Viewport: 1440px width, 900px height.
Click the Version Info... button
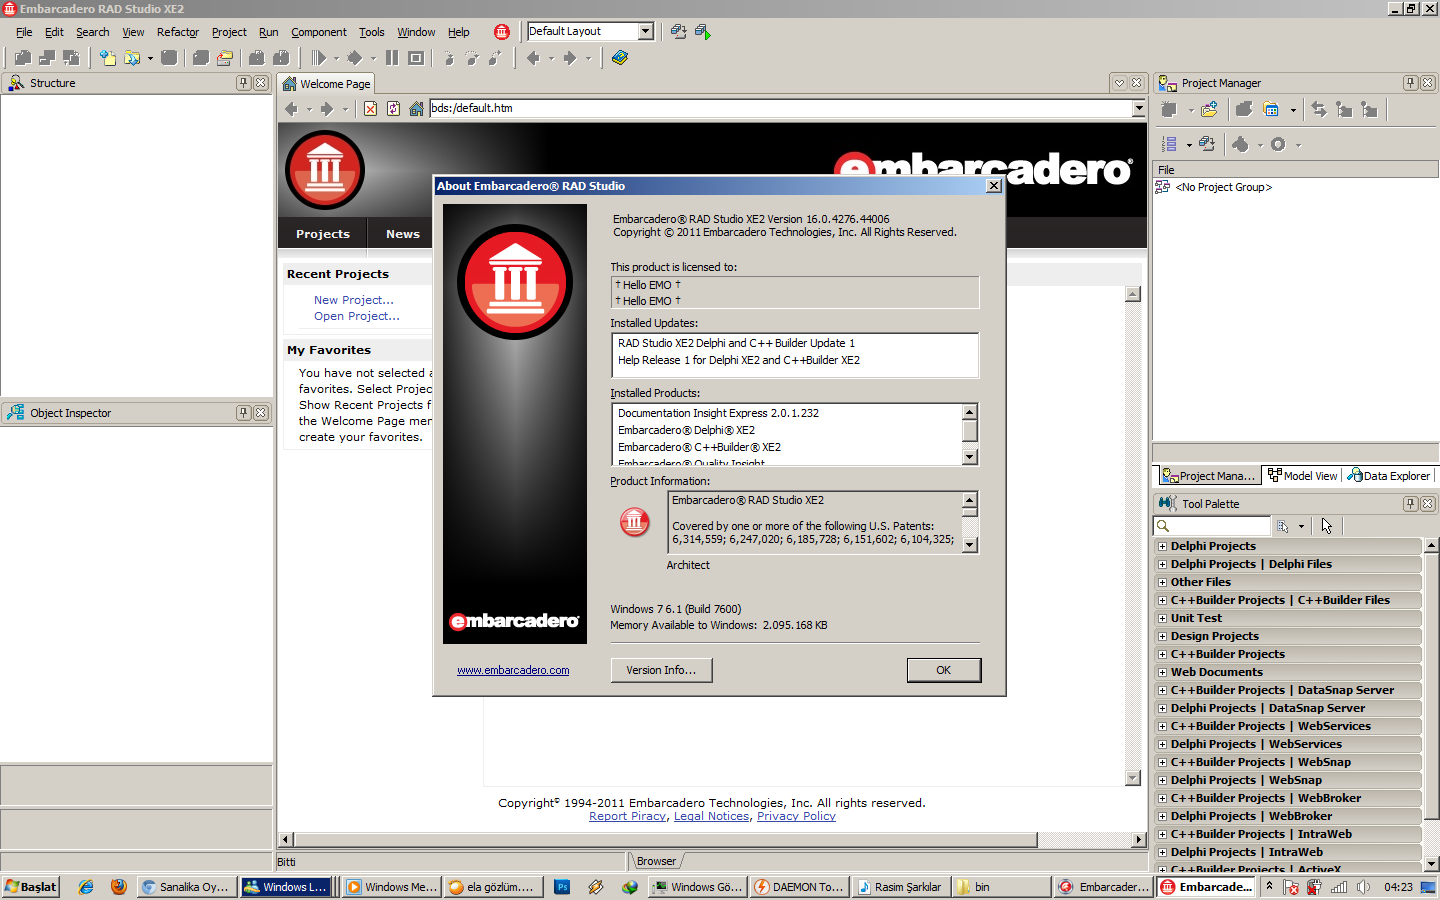(x=661, y=670)
